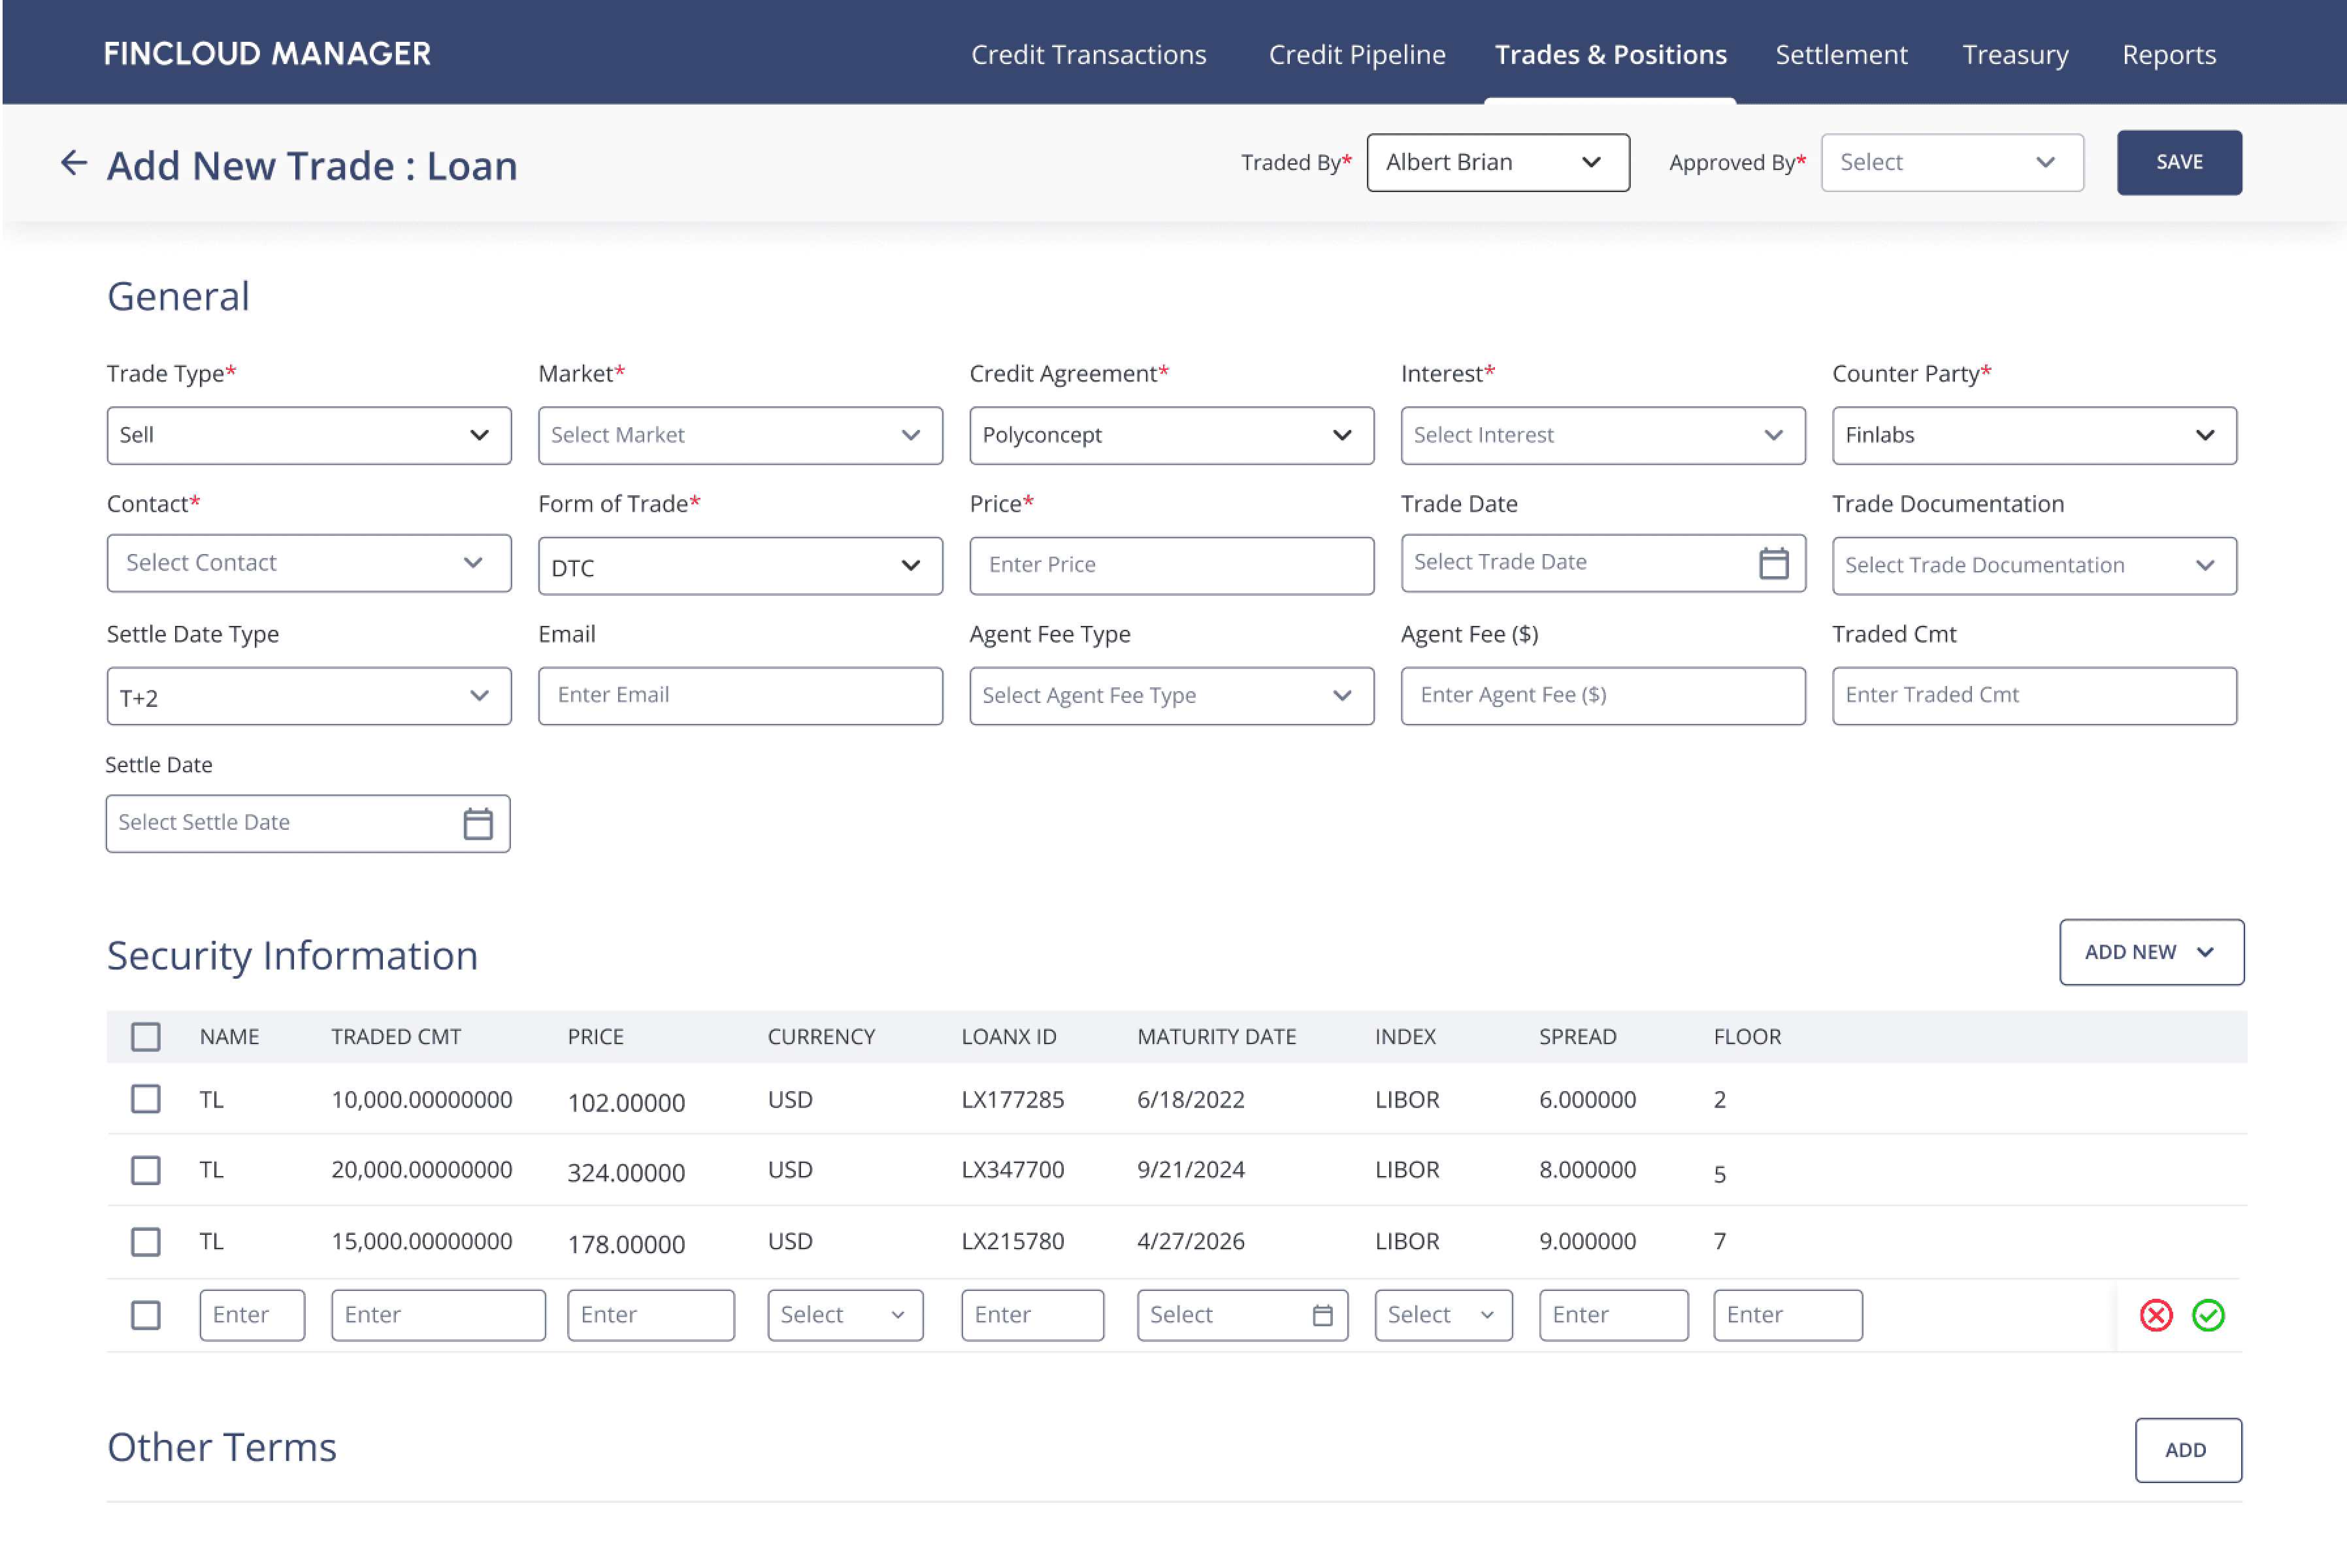Open the Select Agent Fee Type dropdown

tap(1172, 695)
